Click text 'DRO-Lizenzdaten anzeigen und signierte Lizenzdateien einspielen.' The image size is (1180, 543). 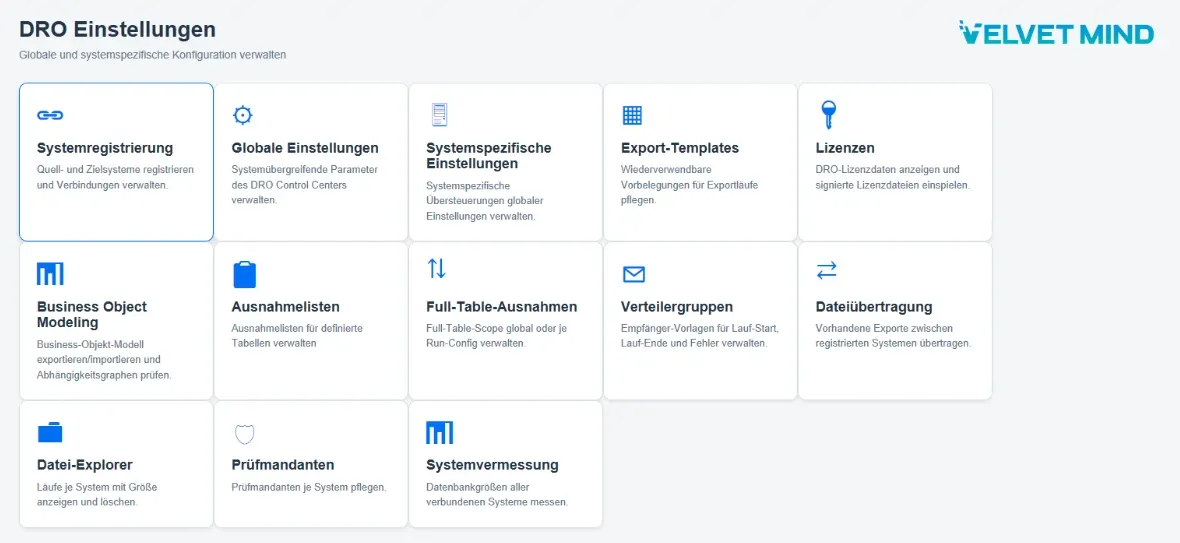(x=893, y=177)
